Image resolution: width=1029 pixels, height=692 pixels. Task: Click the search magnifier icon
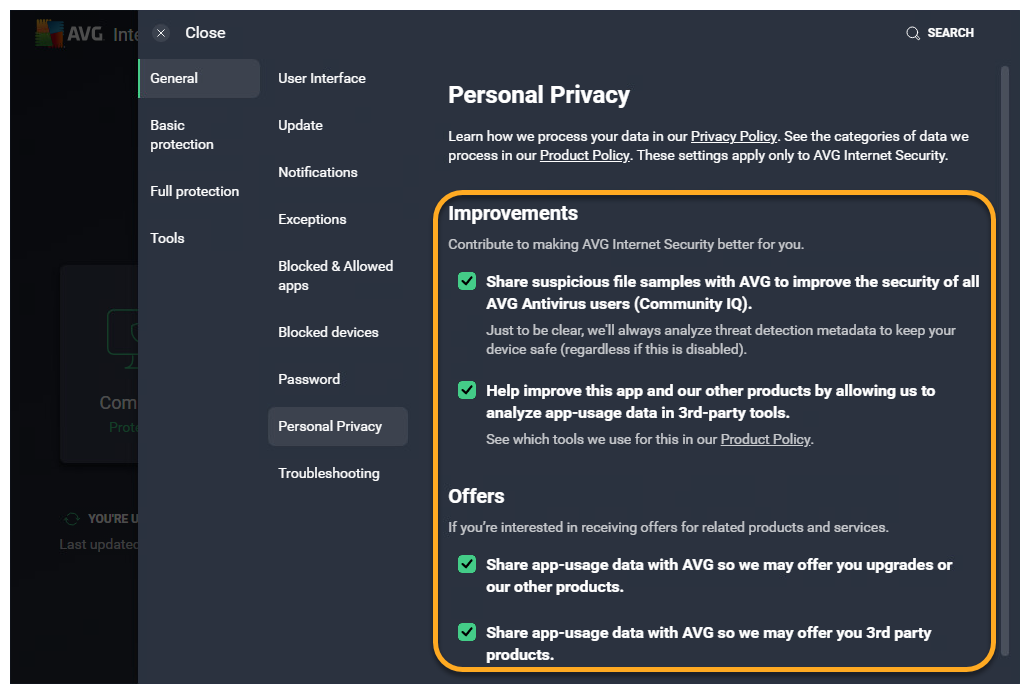[x=912, y=33]
